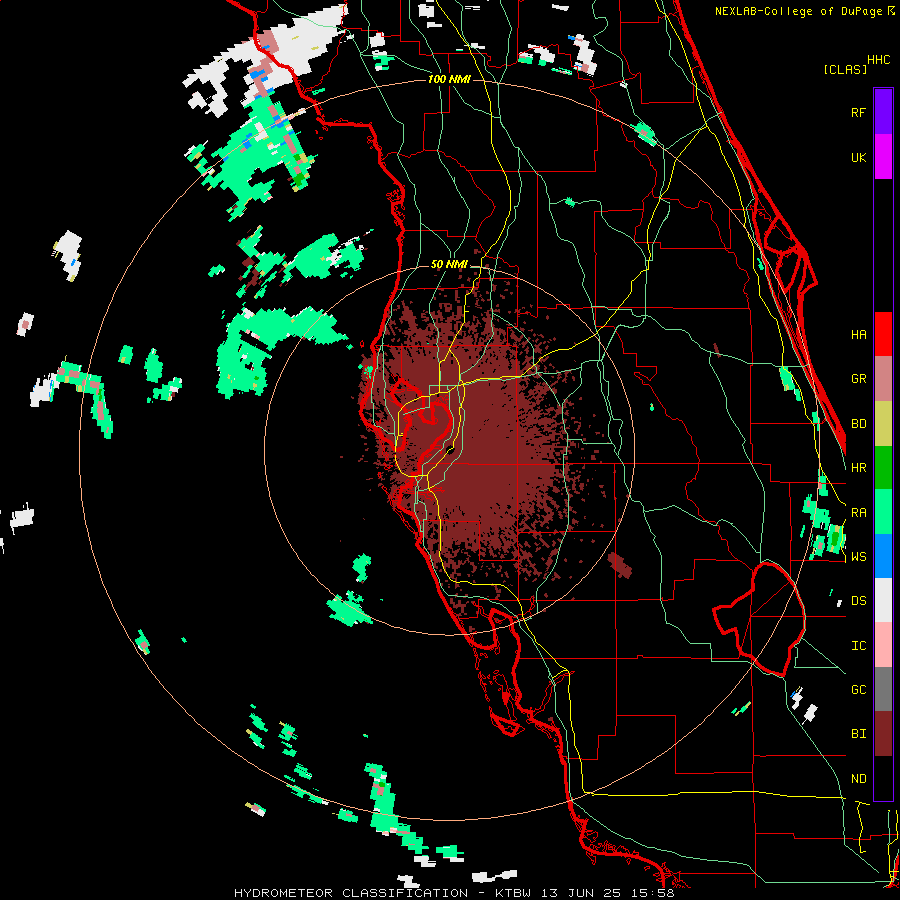Screen dimensions: 900x900
Task: Click the KTBW radar station identifier
Action: click(513, 893)
